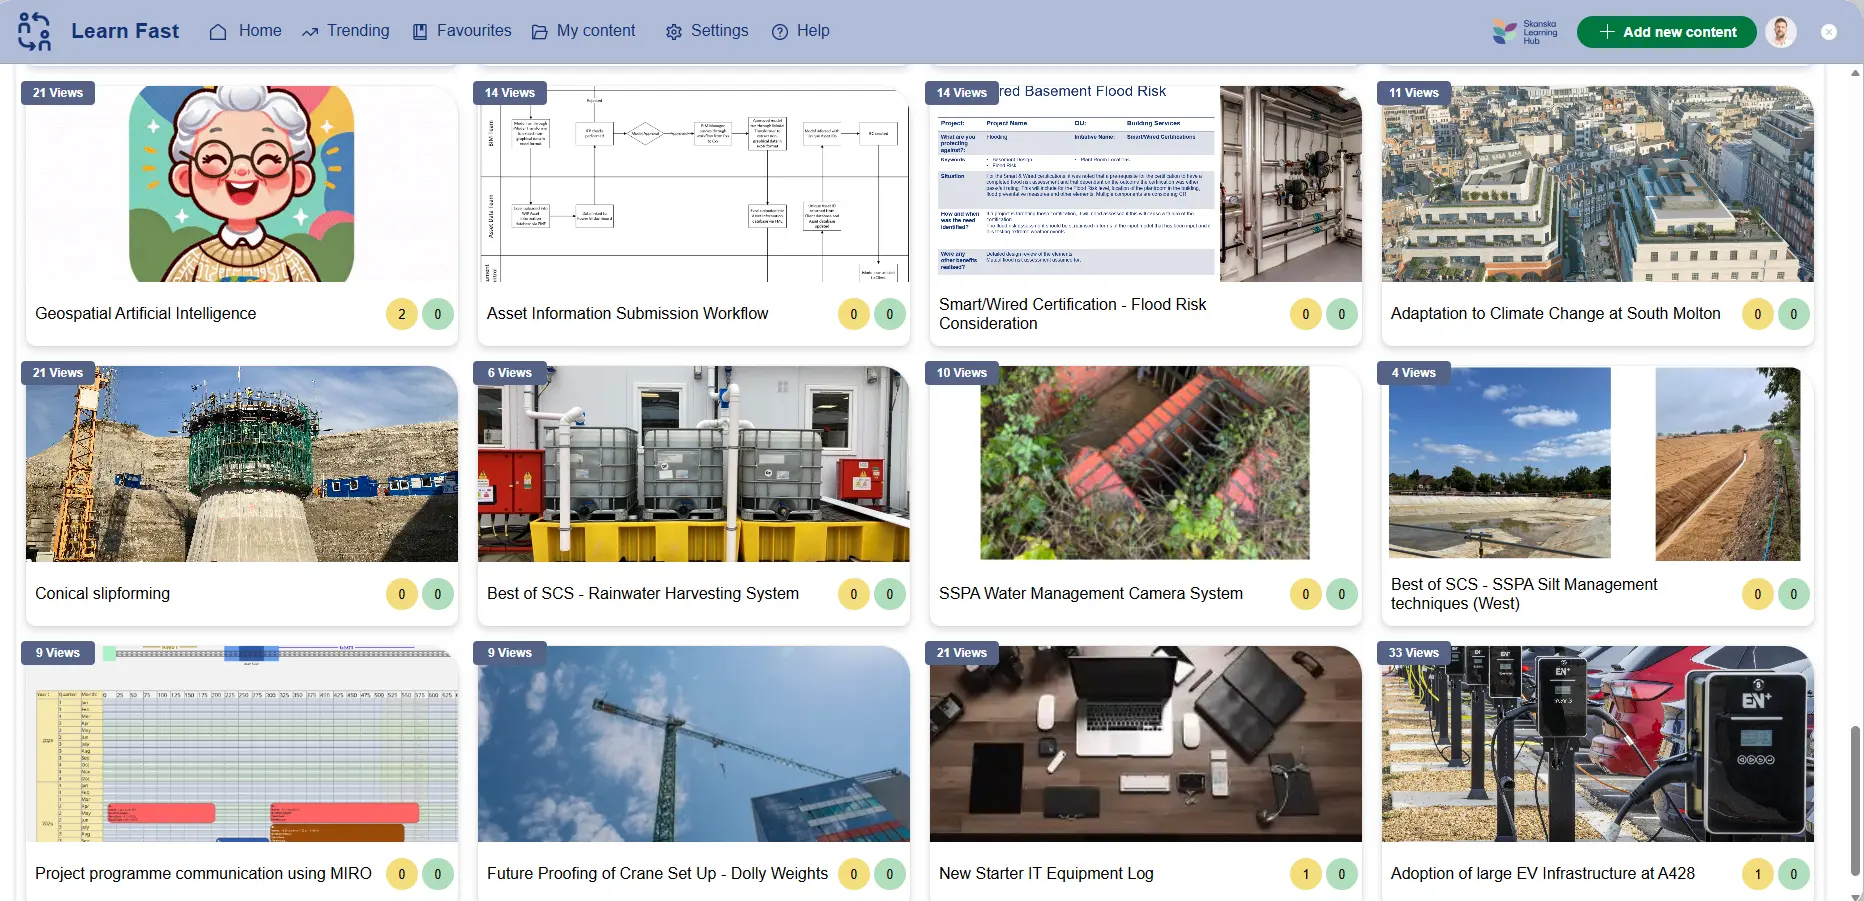The height and width of the screenshot is (901, 1864).
Task: Open Geospatial Artificial Intelligence thumbnail
Action: [x=242, y=184]
